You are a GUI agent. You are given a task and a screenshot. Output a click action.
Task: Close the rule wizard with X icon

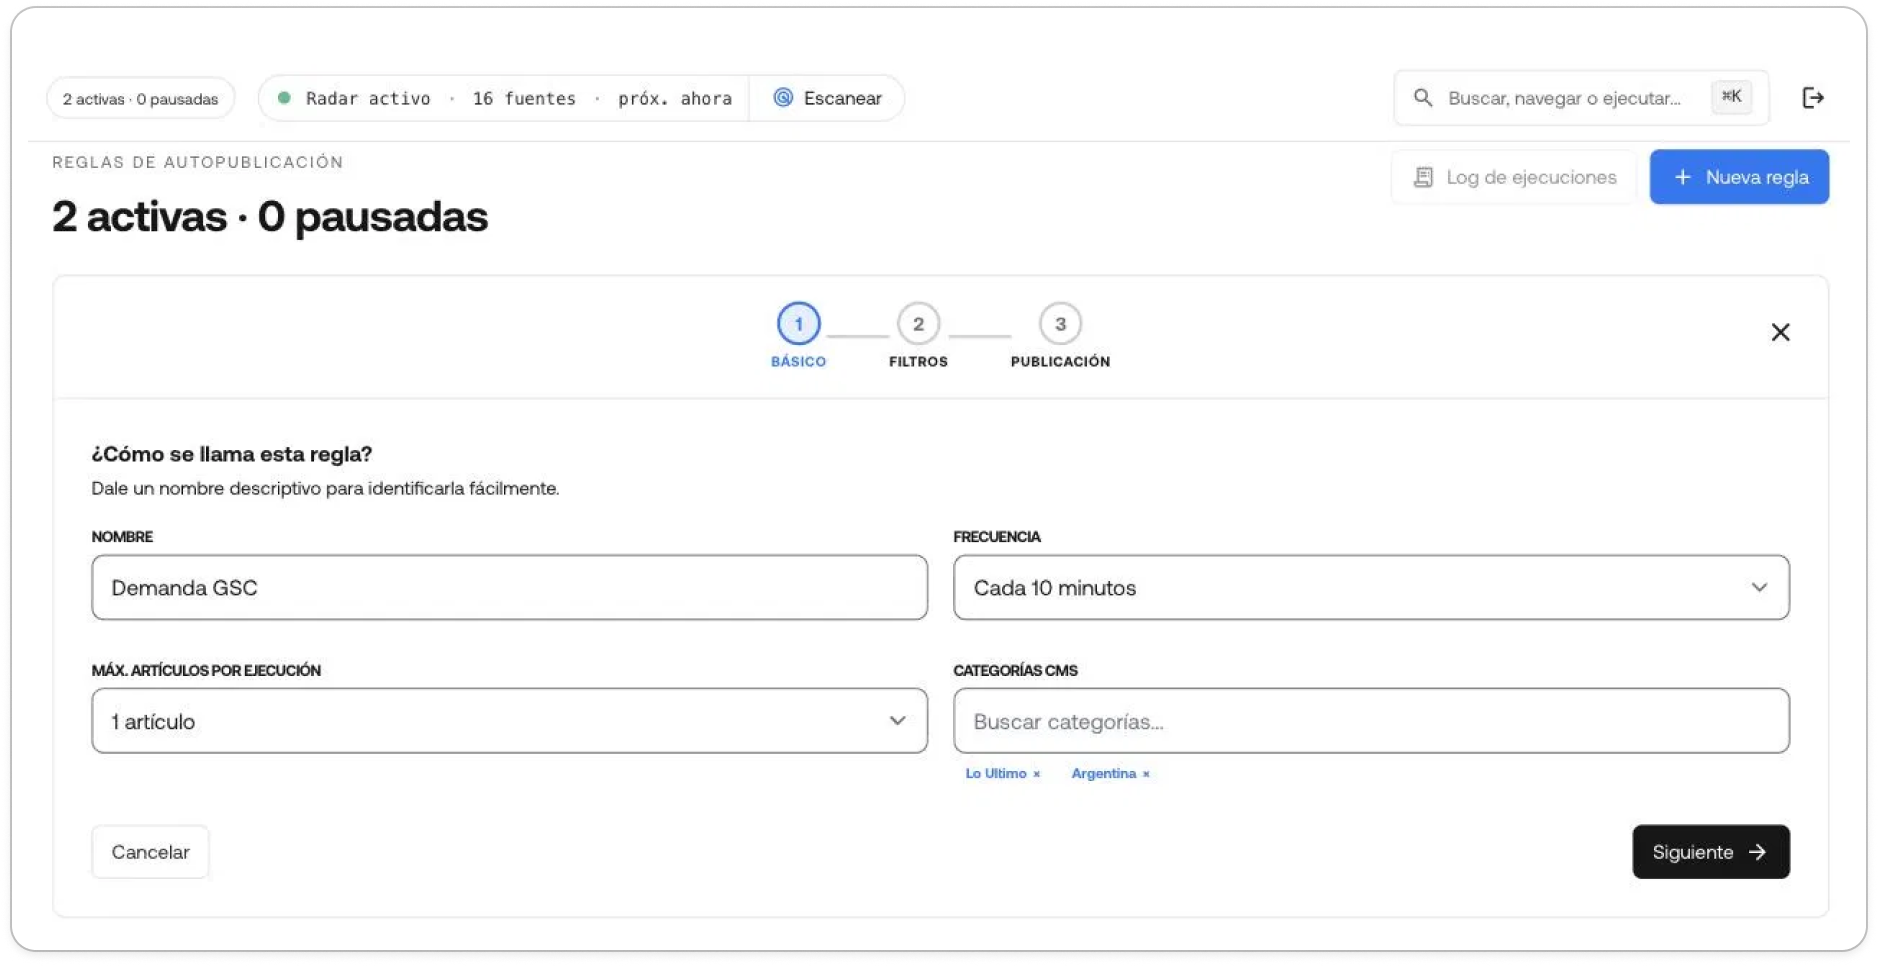click(1780, 332)
